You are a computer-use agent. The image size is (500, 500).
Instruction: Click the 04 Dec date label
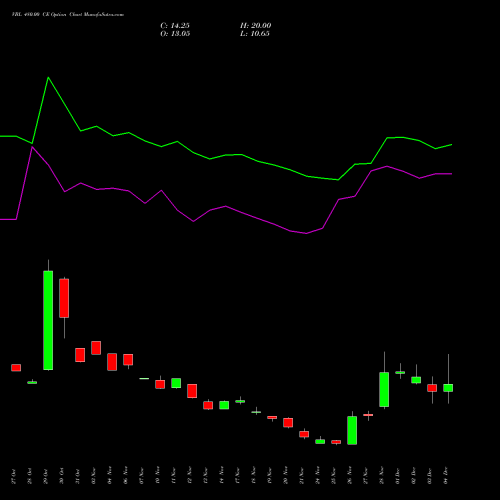445,476
